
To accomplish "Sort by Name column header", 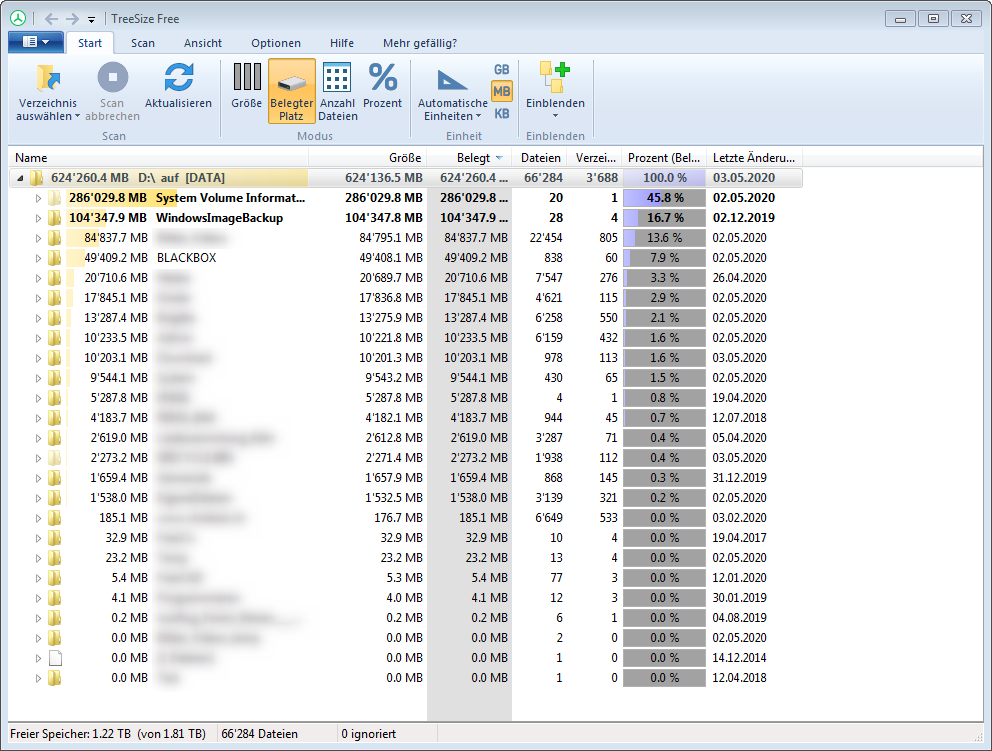I will 159,158.
